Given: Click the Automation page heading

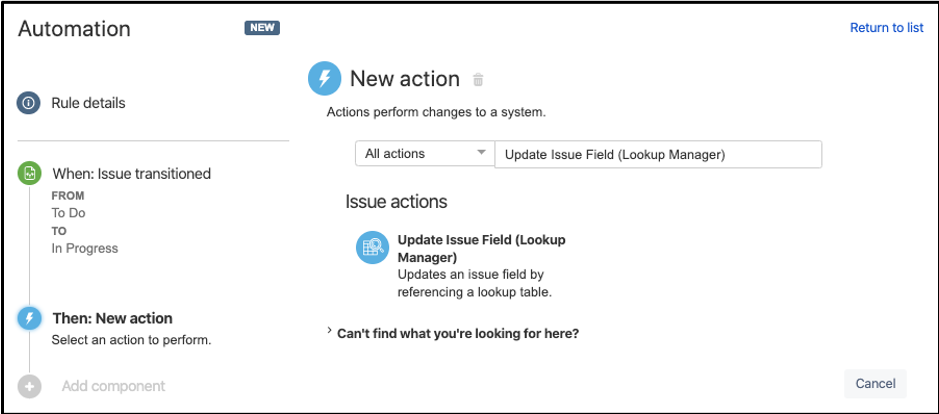Looking at the screenshot, I should point(74,28).
